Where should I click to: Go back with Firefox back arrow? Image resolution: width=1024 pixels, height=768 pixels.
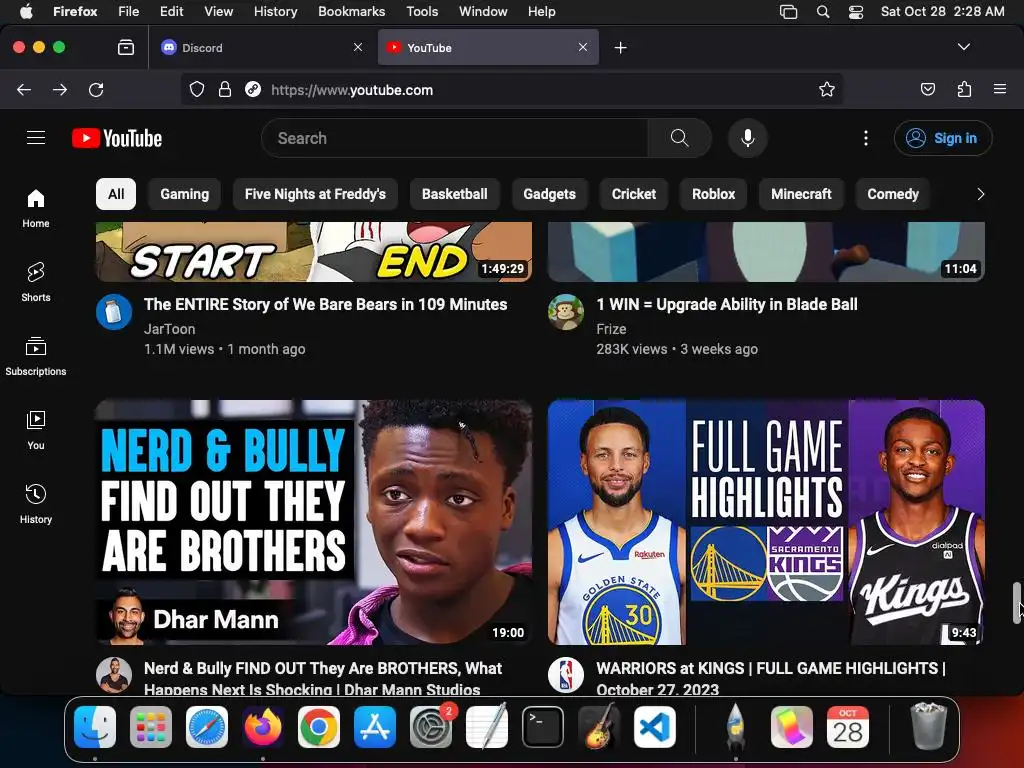[x=24, y=89]
